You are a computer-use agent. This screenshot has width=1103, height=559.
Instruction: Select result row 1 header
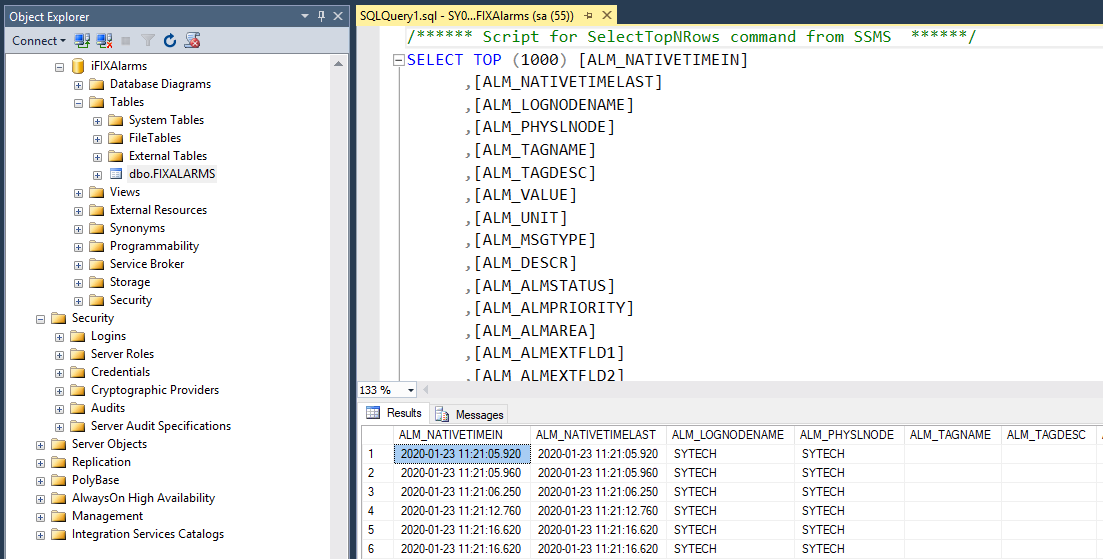click(378, 454)
